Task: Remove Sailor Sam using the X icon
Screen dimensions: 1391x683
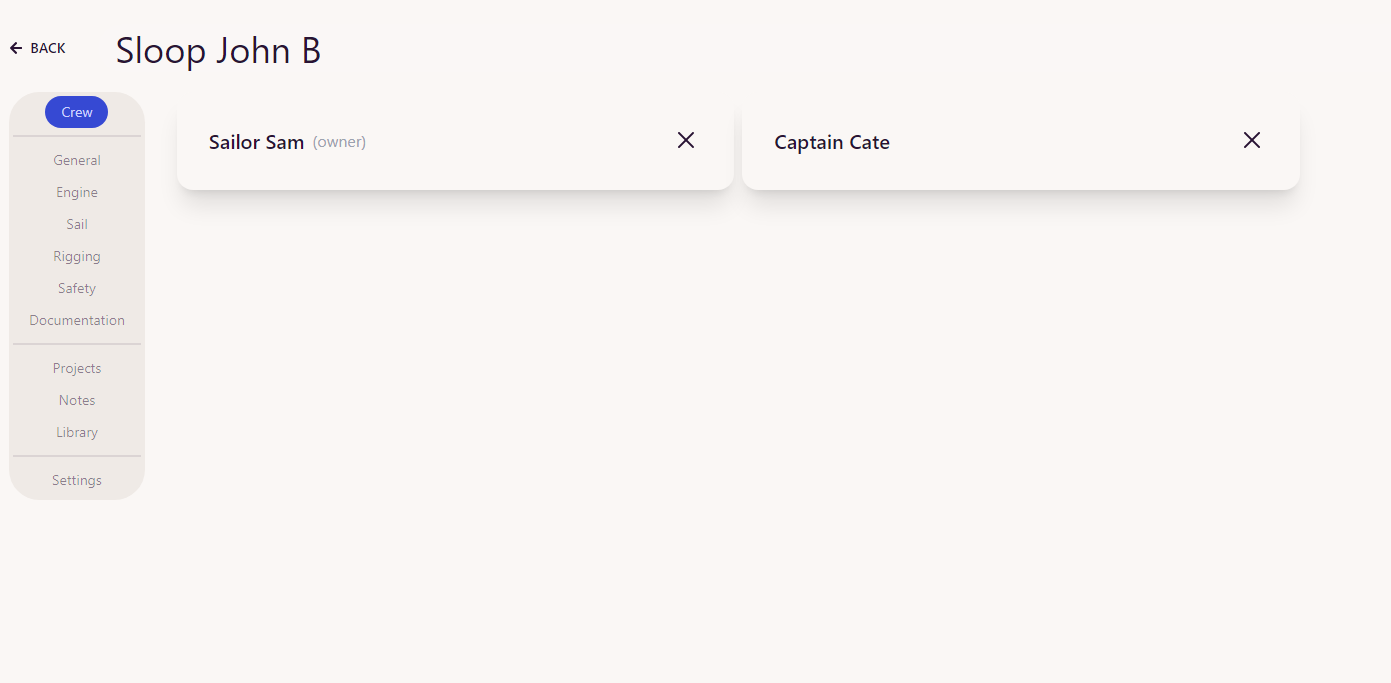Action: [x=686, y=140]
